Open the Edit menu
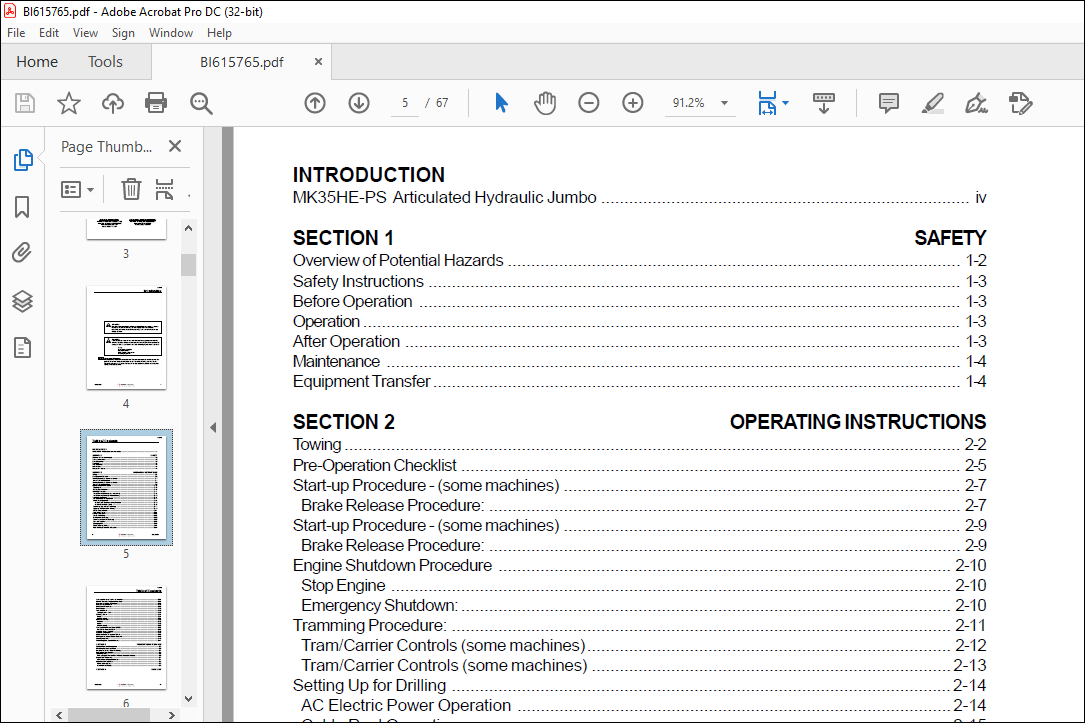 pyautogui.click(x=48, y=33)
